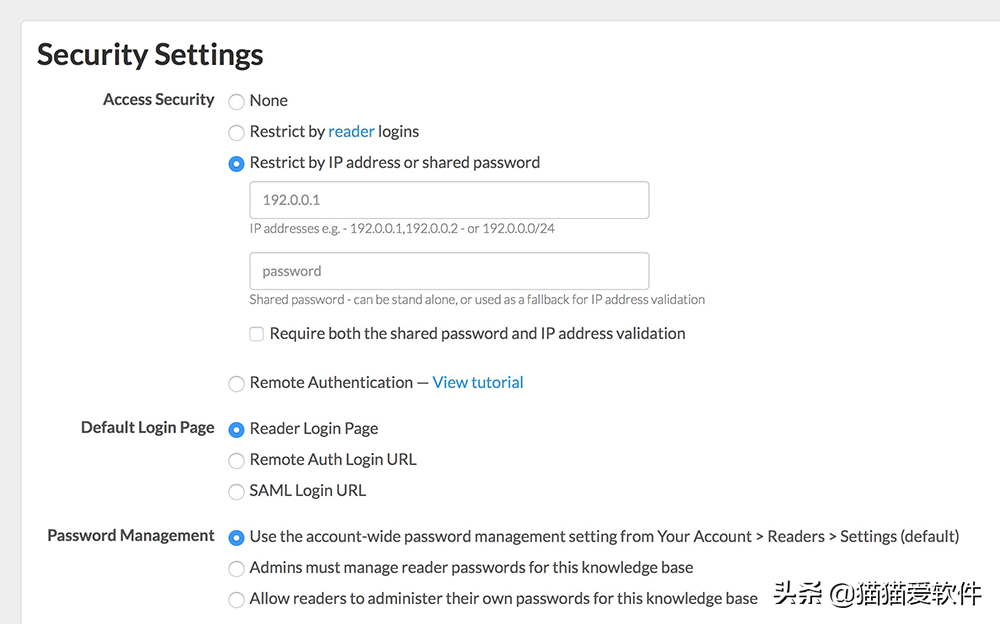This screenshot has width=1000, height=624.
Task: Choose Reader Login Page as default
Action: [237, 429]
